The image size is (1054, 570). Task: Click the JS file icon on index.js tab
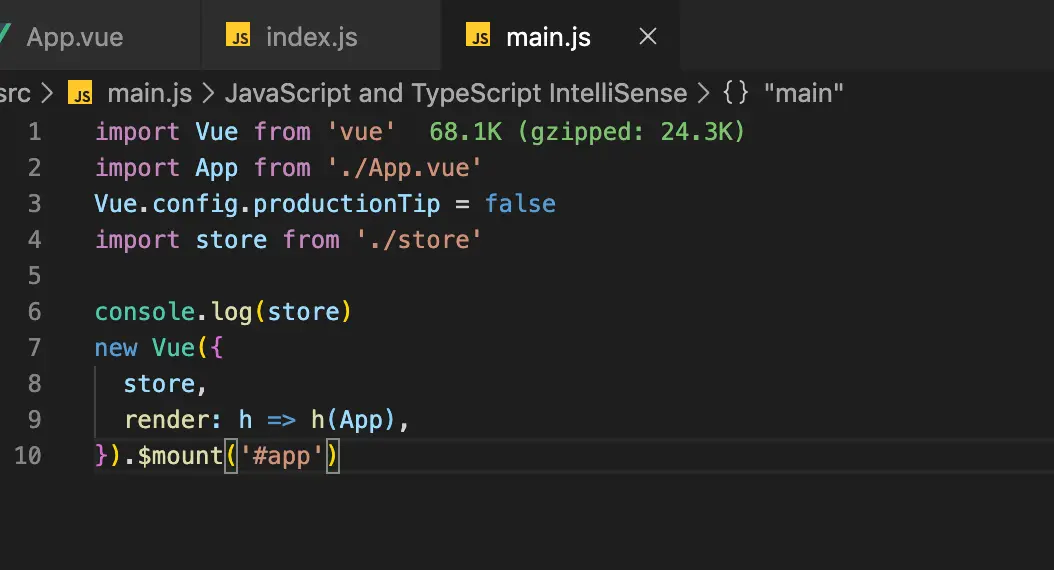tap(238, 37)
